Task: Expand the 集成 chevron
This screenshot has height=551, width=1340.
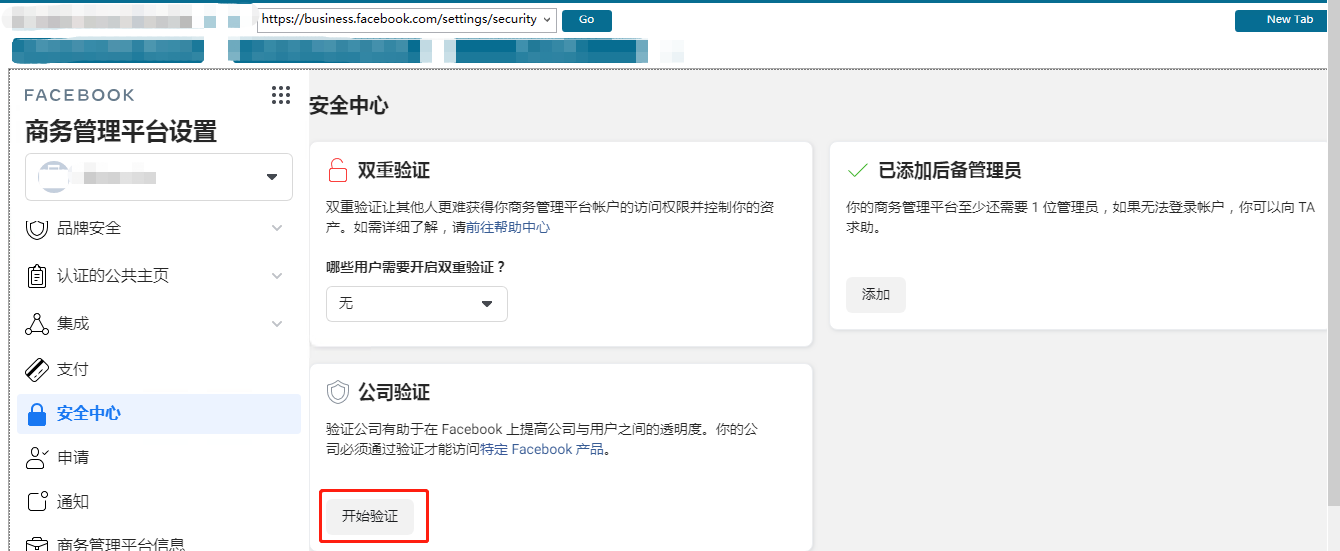Action: tap(277, 324)
